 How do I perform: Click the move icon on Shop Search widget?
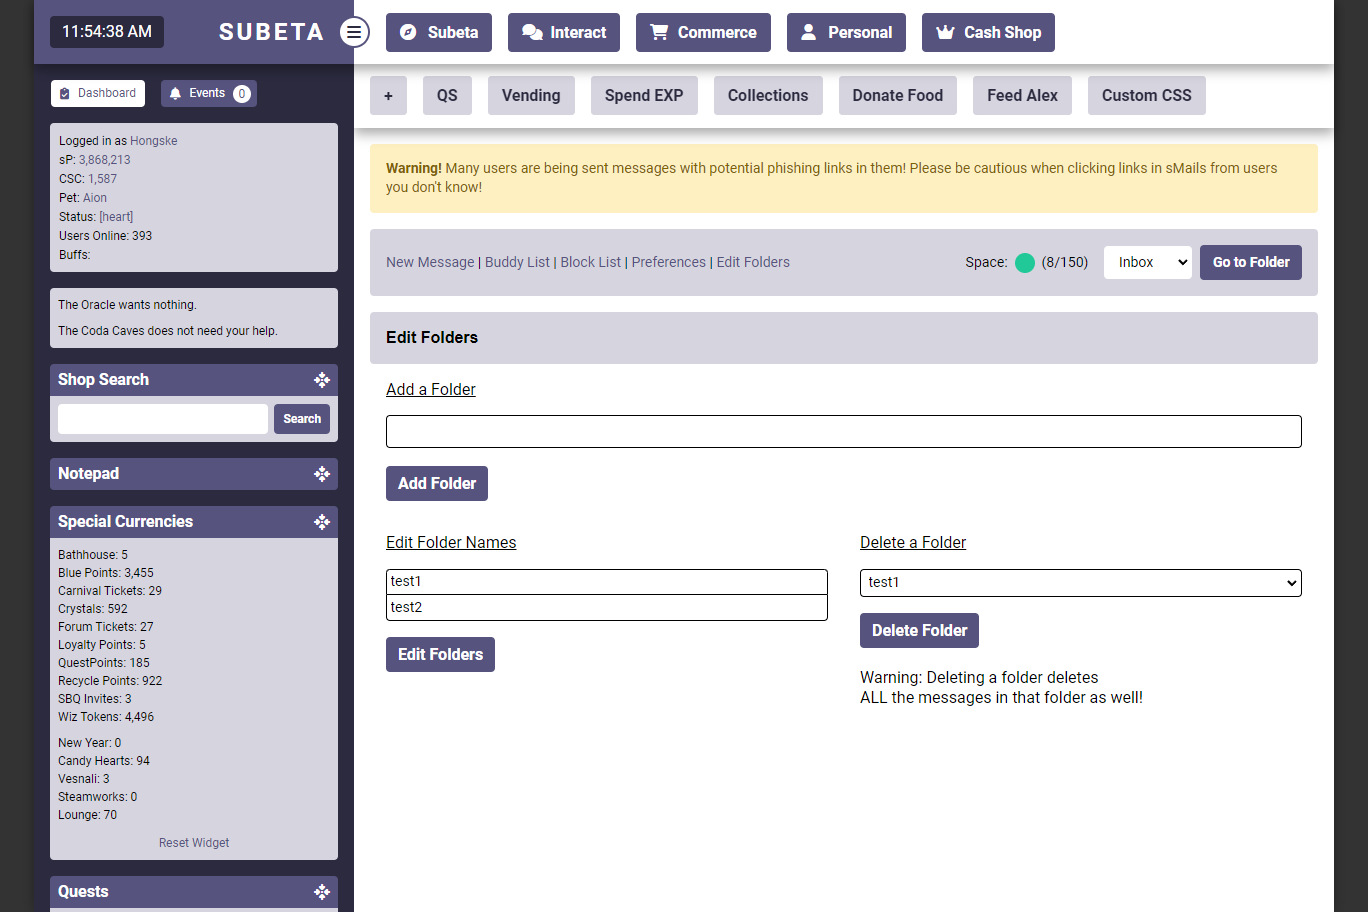[x=322, y=380]
